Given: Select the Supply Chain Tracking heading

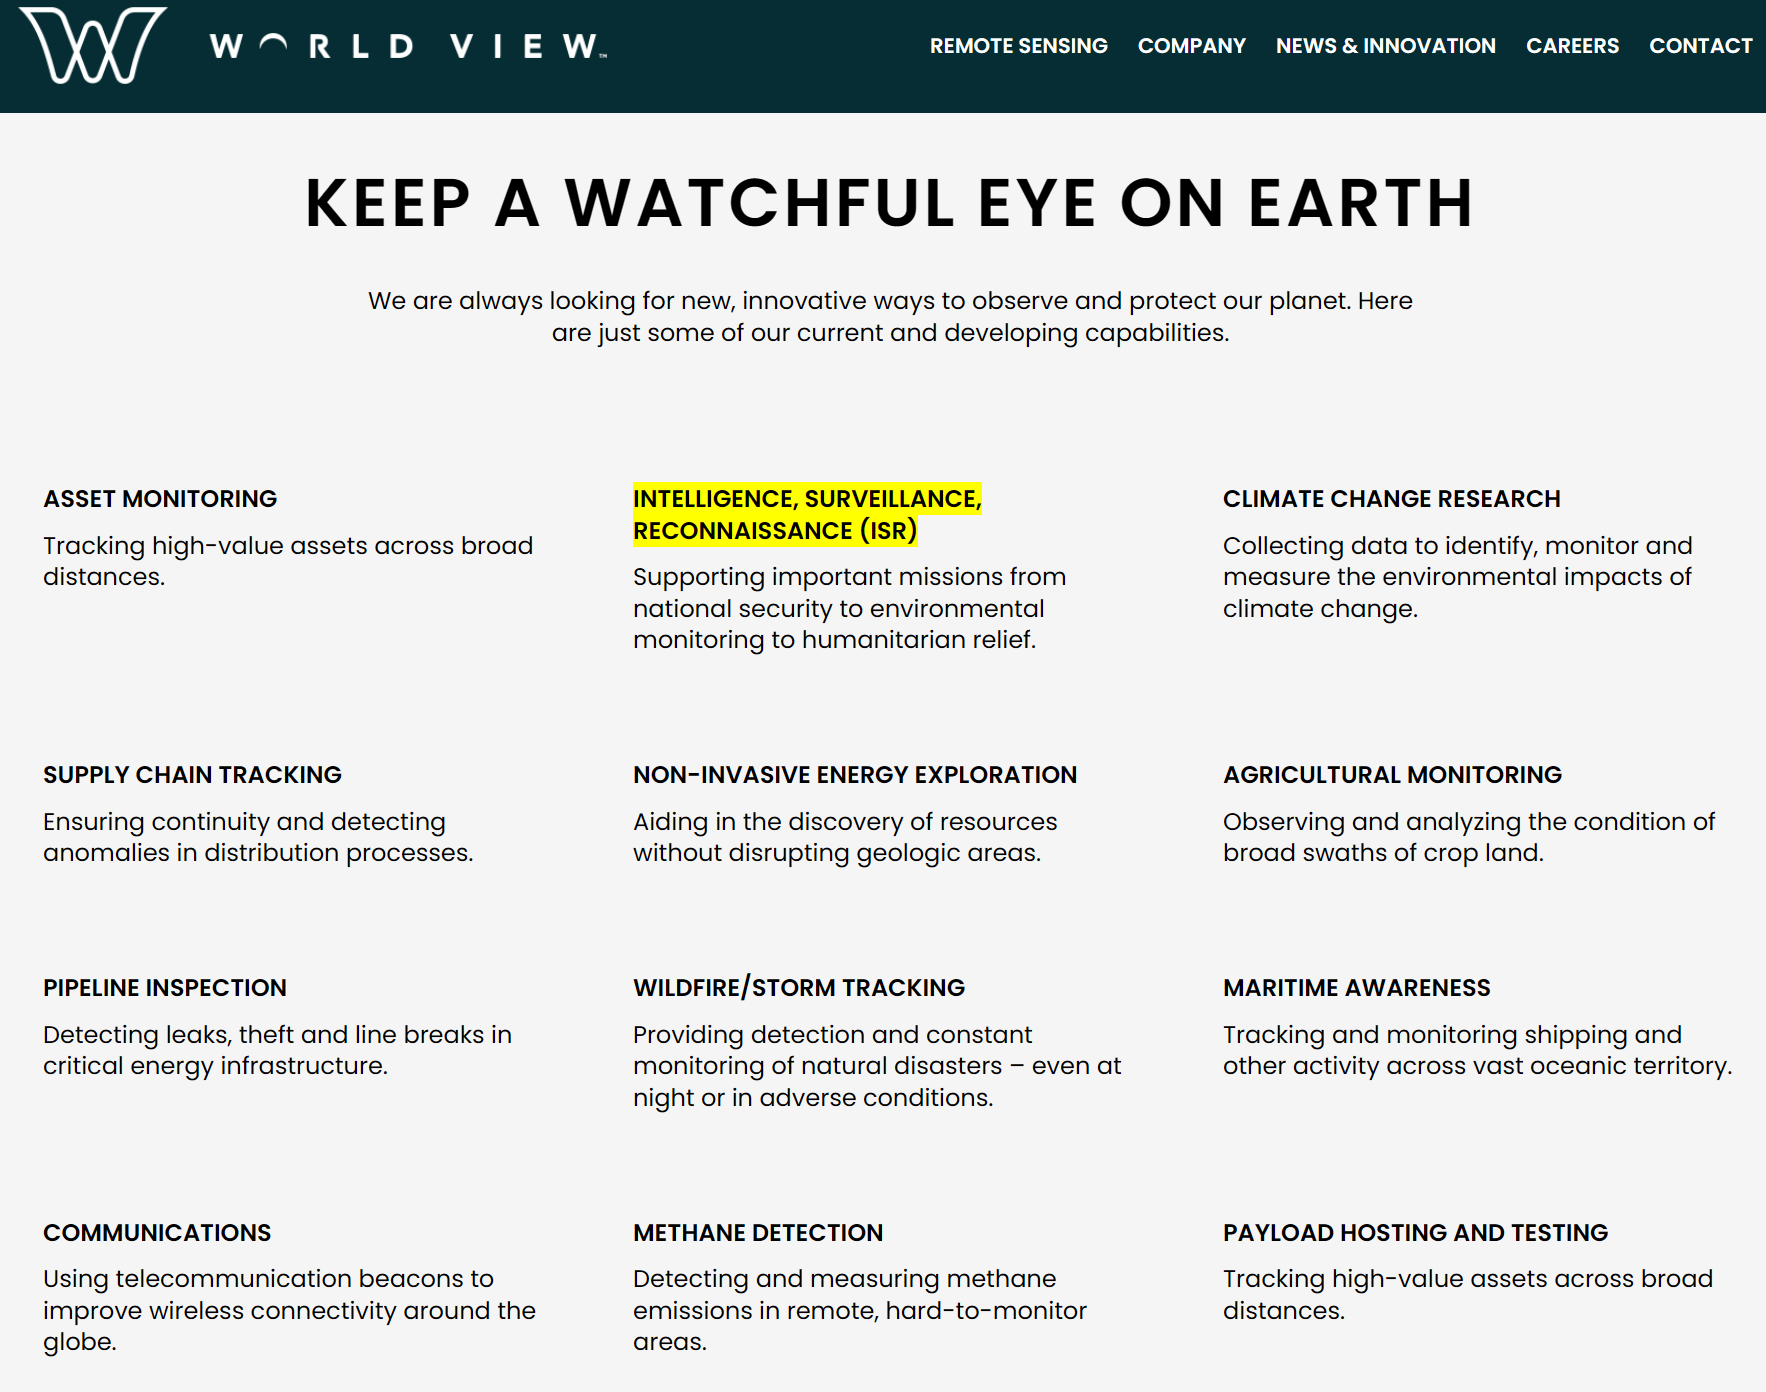Looking at the screenshot, I should click(192, 775).
